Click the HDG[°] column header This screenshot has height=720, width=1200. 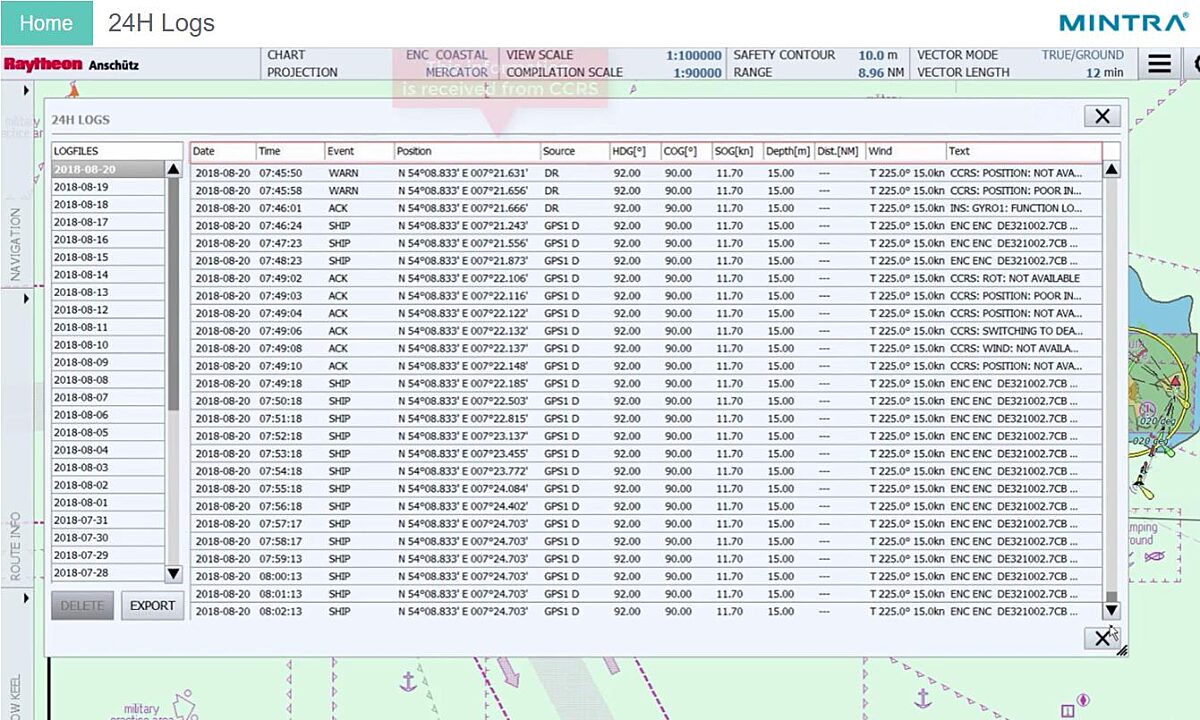(635, 152)
